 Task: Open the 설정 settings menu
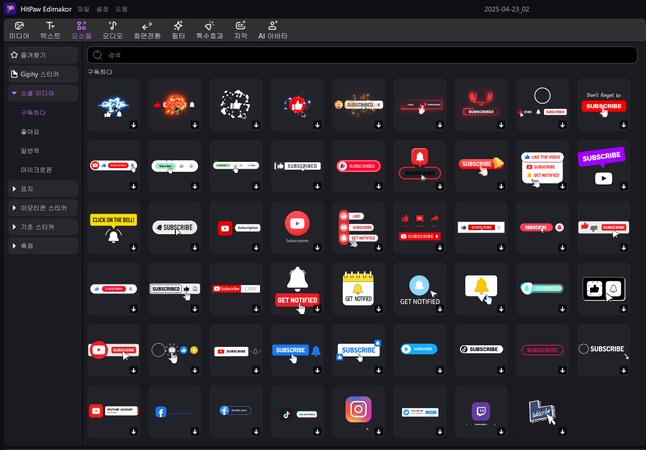pyautogui.click(x=102, y=9)
